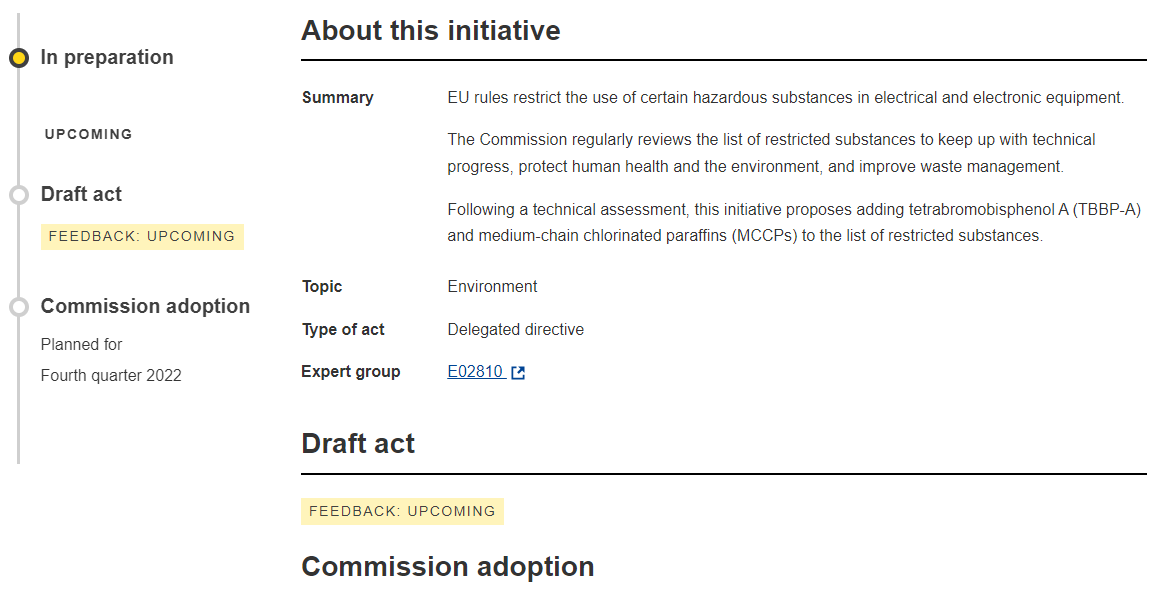Screen dimensions: 1160x589
Task: Click the UPCOMING label in the timeline
Action: point(89,134)
